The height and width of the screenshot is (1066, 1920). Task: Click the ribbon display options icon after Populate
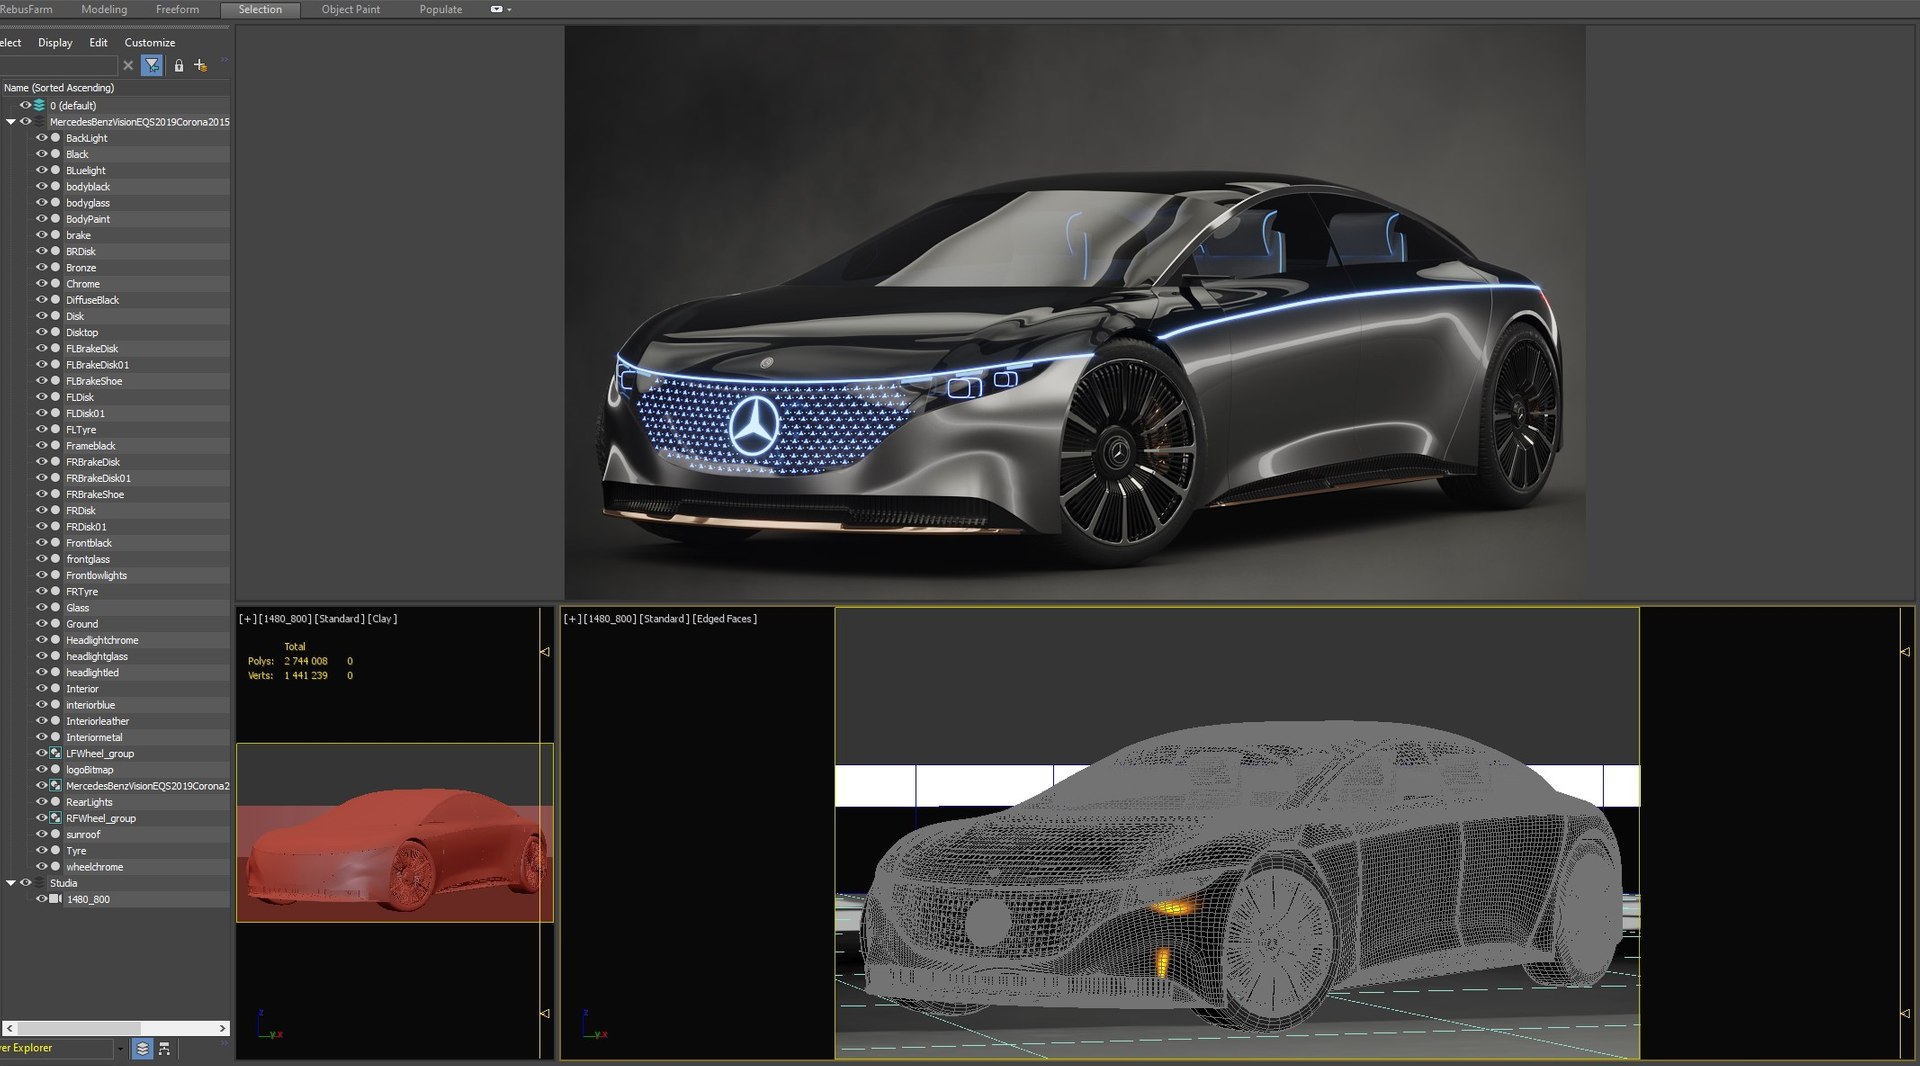(x=496, y=9)
